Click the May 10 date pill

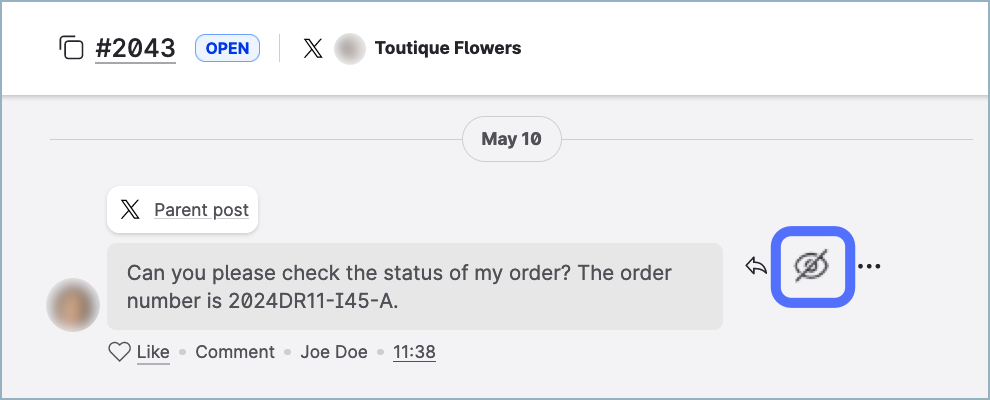(511, 139)
